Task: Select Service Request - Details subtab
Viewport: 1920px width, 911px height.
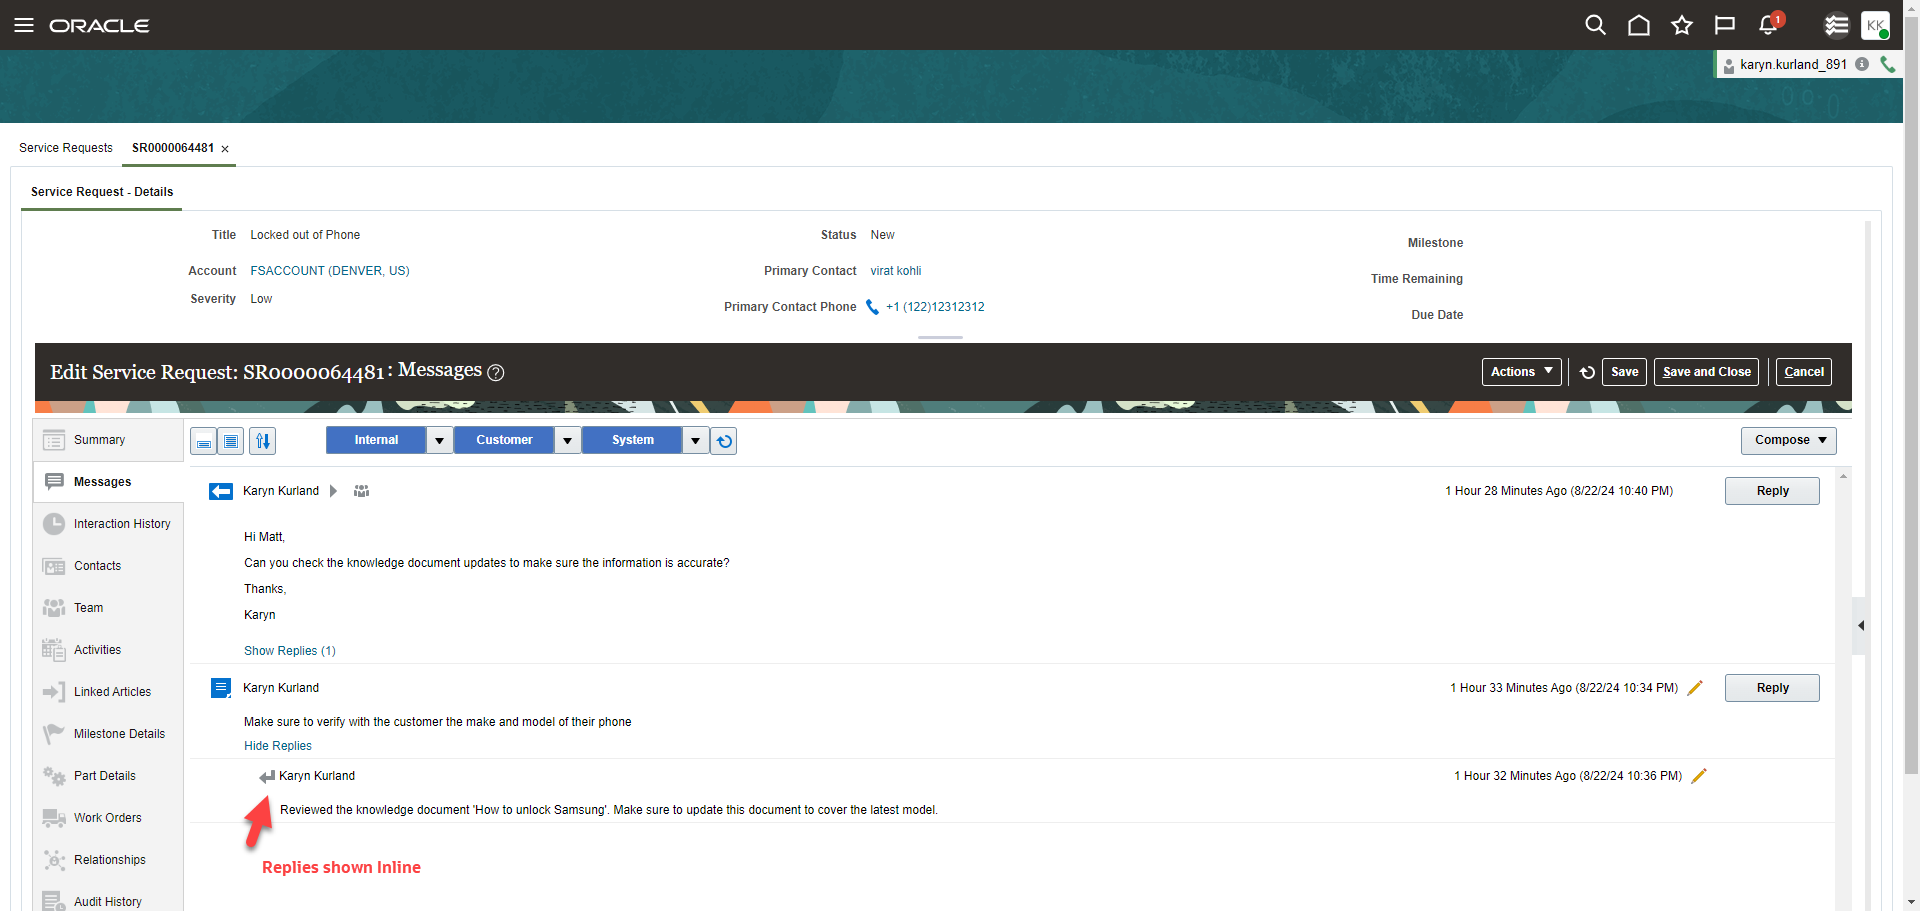Action: tap(102, 192)
